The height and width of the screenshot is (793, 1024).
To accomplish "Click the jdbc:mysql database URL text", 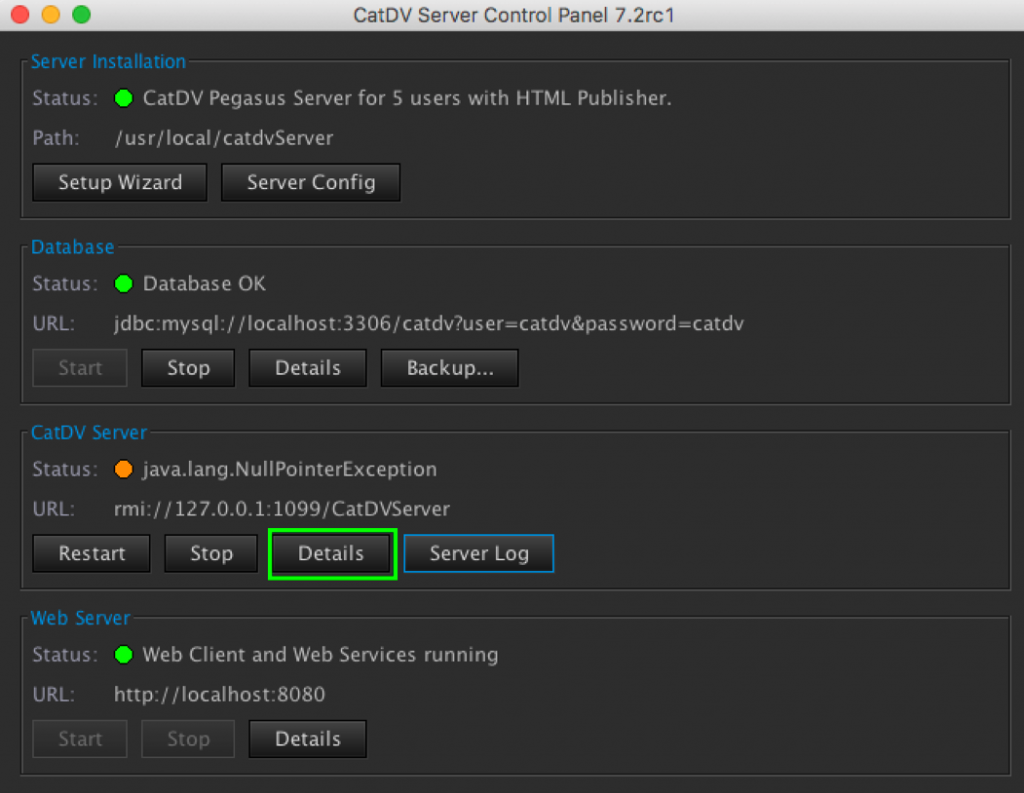I will click(429, 324).
